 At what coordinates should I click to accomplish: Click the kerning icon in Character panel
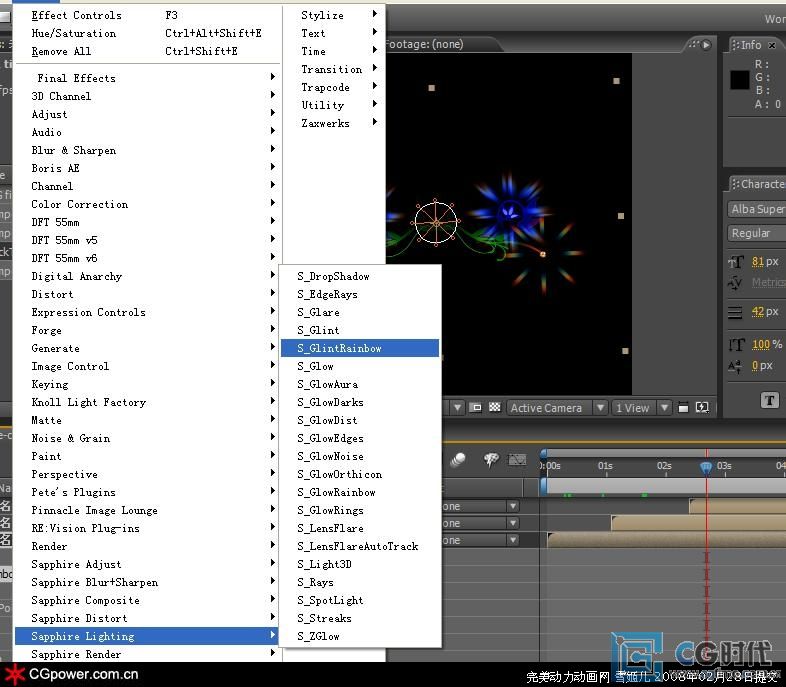735,283
